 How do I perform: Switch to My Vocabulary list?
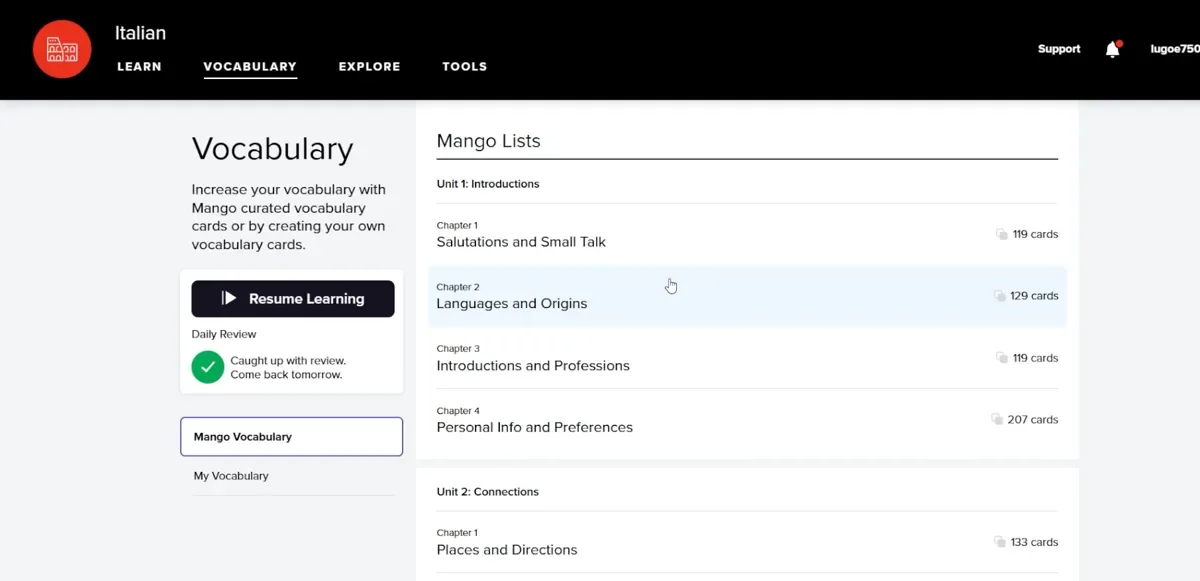(231, 476)
